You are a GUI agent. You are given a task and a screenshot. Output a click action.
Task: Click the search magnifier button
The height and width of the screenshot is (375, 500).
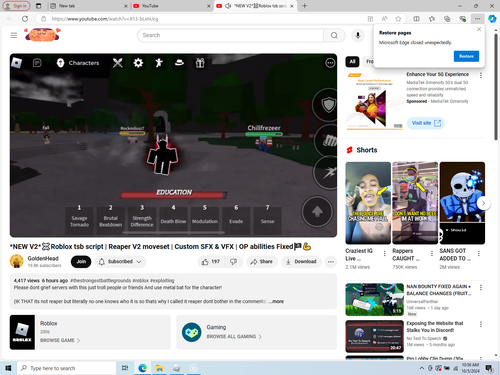point(334,35)
